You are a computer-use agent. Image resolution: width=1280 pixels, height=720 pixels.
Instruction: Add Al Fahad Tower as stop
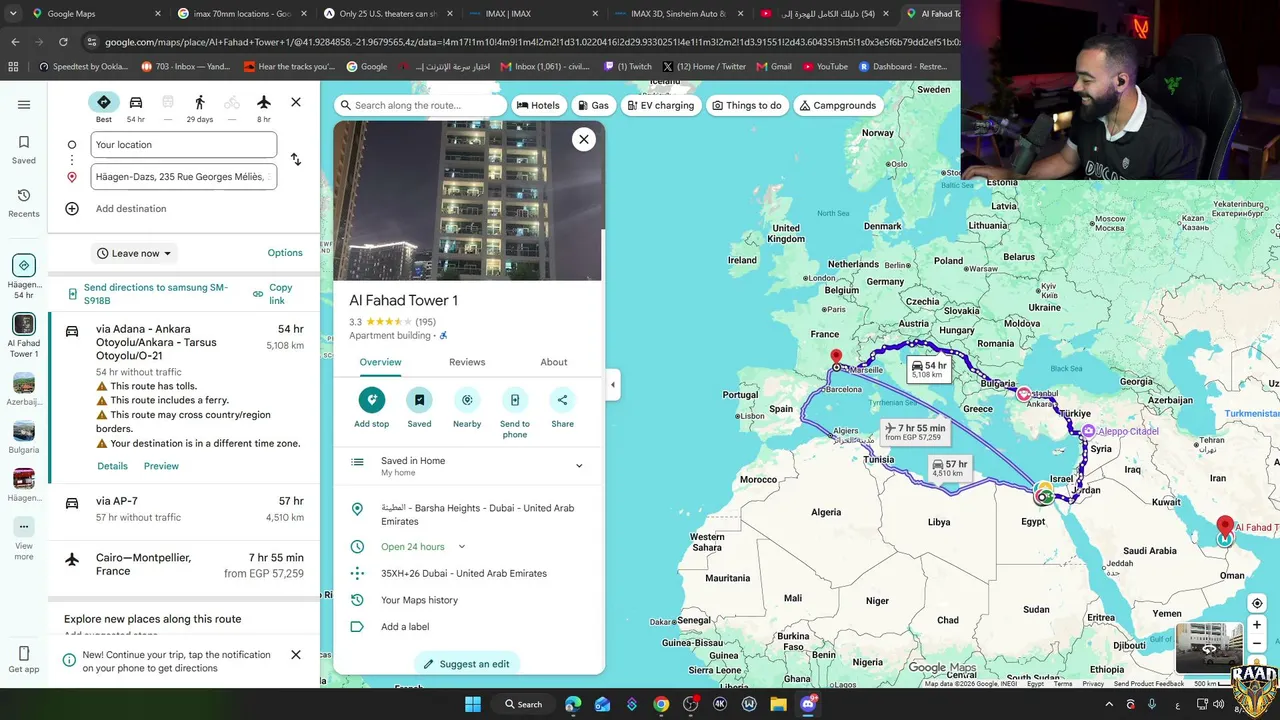(x=372, y=407)
